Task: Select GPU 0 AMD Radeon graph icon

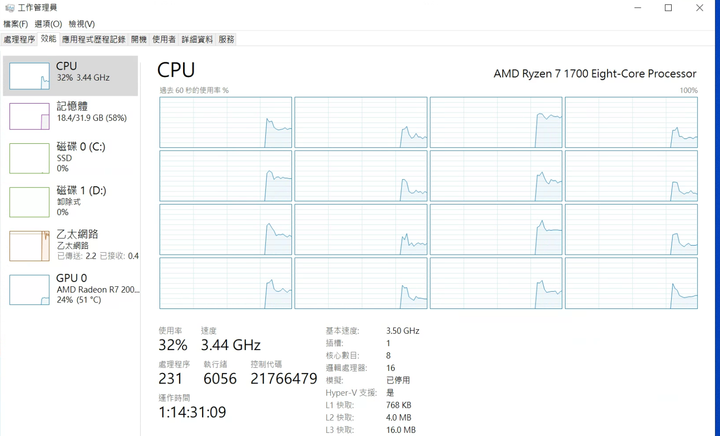Action: point(29,290)
